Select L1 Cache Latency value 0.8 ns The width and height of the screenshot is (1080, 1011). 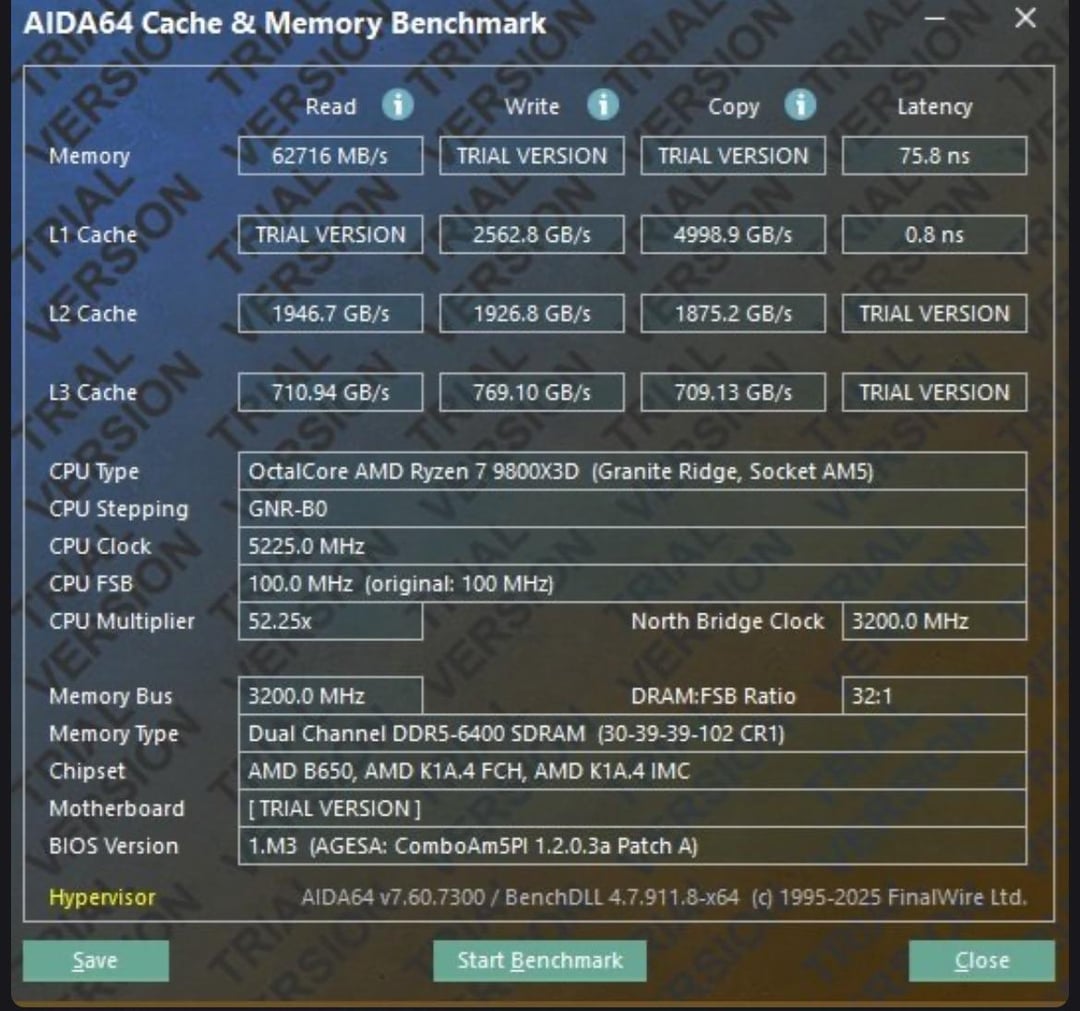click(934, 235)
